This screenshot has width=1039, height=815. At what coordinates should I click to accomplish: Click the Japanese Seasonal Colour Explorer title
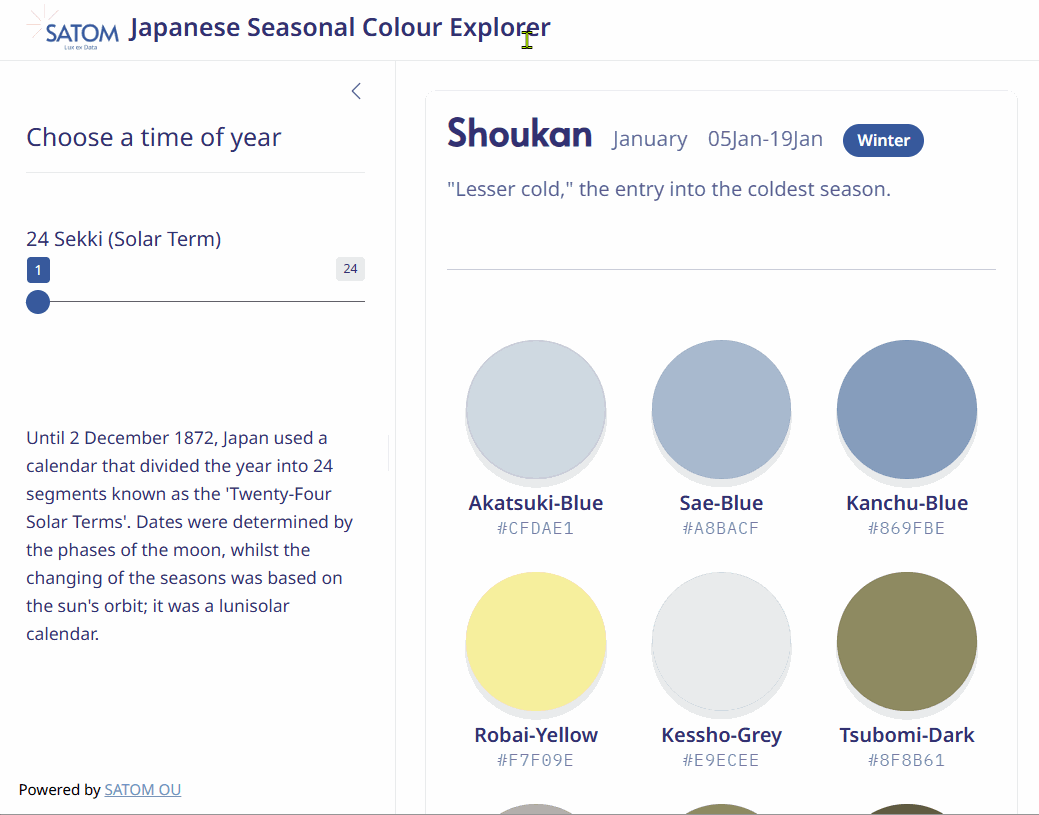click(x=339, y=28)
